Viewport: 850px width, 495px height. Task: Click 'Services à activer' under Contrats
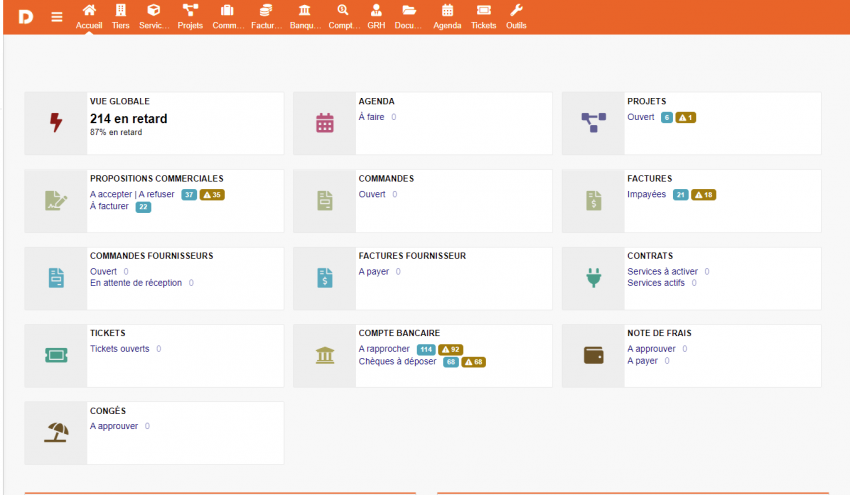[x=662, y=271]
